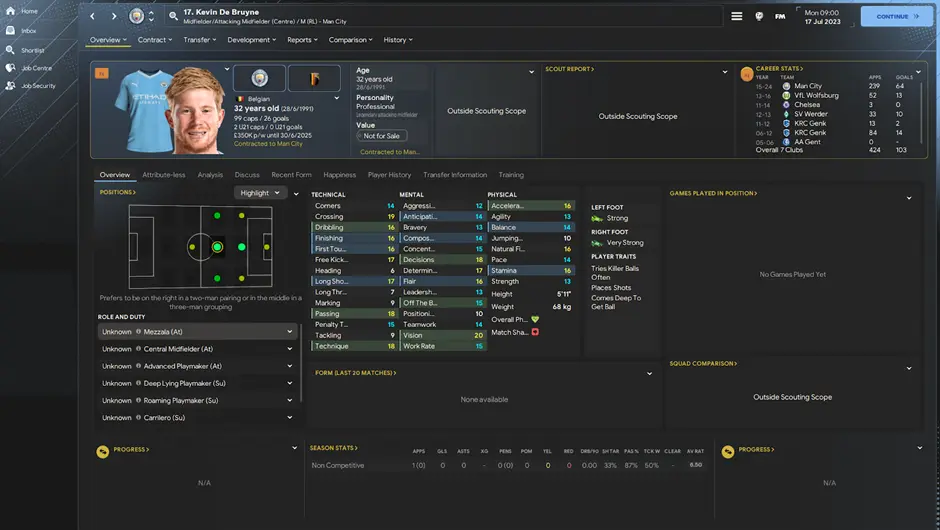Viewport: 940px width, 530px height.
Task: Click the FM logo button
Action: pos(780,16)
